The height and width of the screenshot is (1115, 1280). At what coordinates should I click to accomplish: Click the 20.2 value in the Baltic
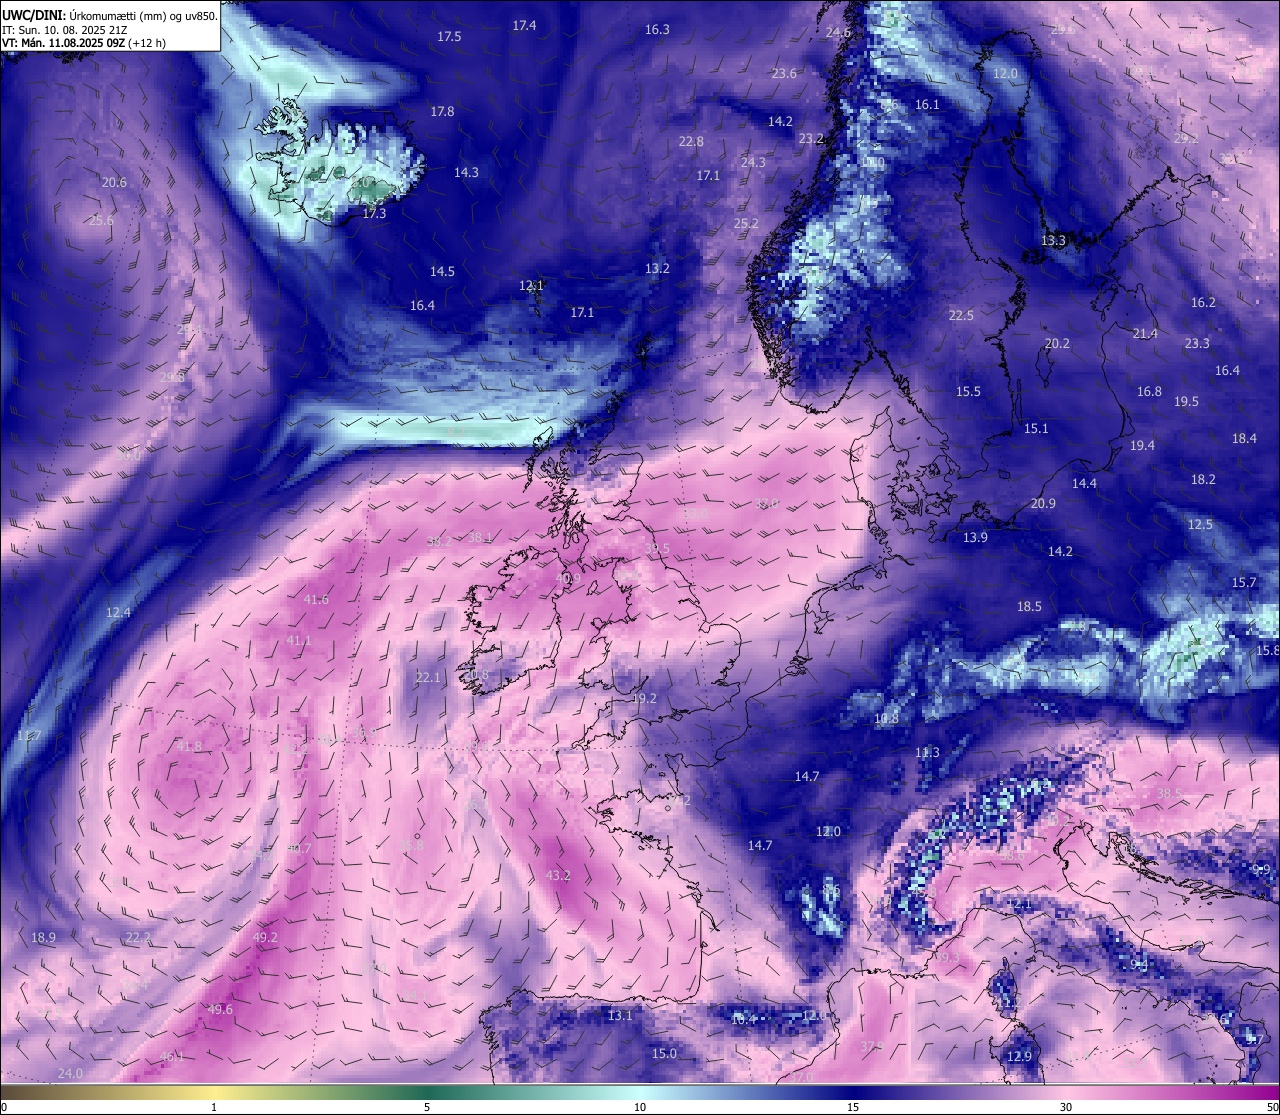(x=1057, y=344)
